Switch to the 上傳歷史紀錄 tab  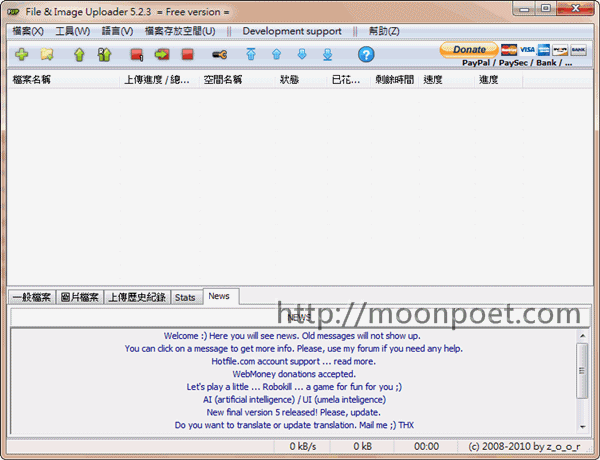click(137, 297)
